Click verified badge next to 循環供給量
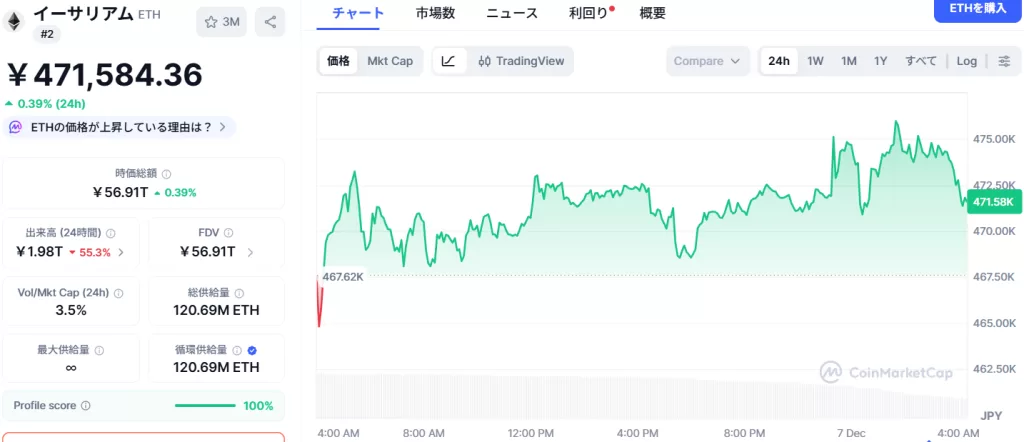Viewport: 1024px width, 442px height. pos(252,351)
